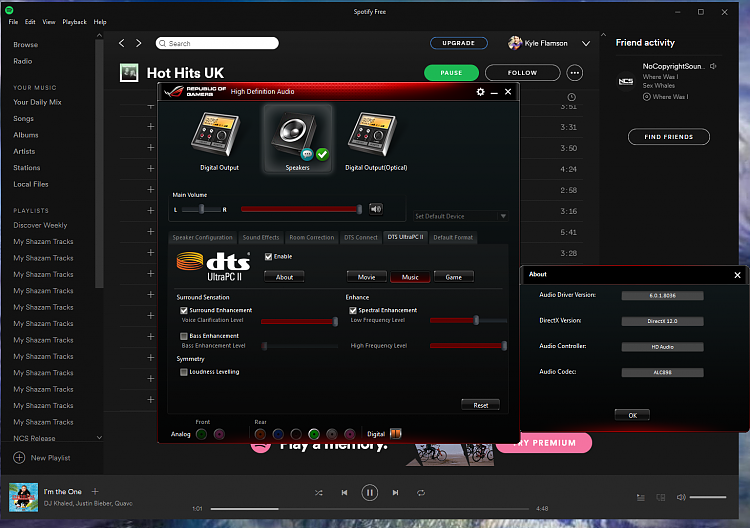Screen dimensions: 750x528
Task: Enable the Loudness Levelling checkbox
Action: tap(184, 372)
